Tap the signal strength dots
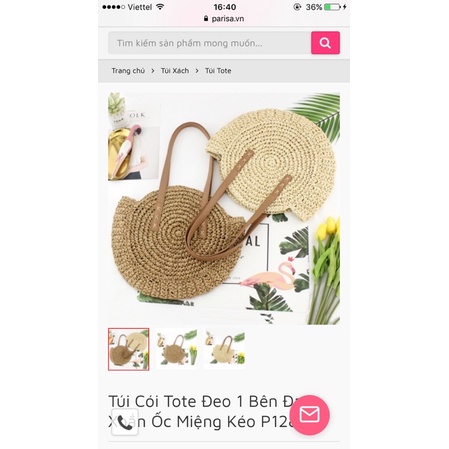This screenshot has width=449, height=449. [113, 7]
